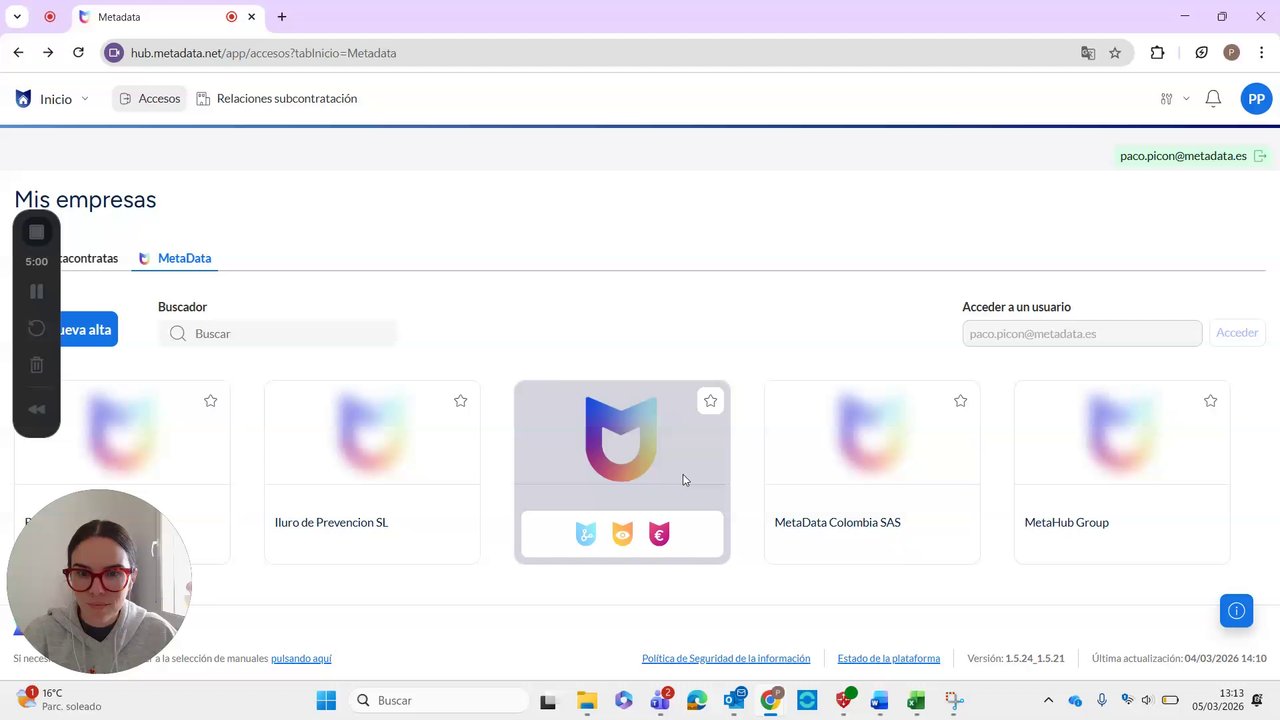This screenshot has width=1280, height=720.
Task: Open the Accesos menu item
Action: pyautogui.click(x=149, y=98)
